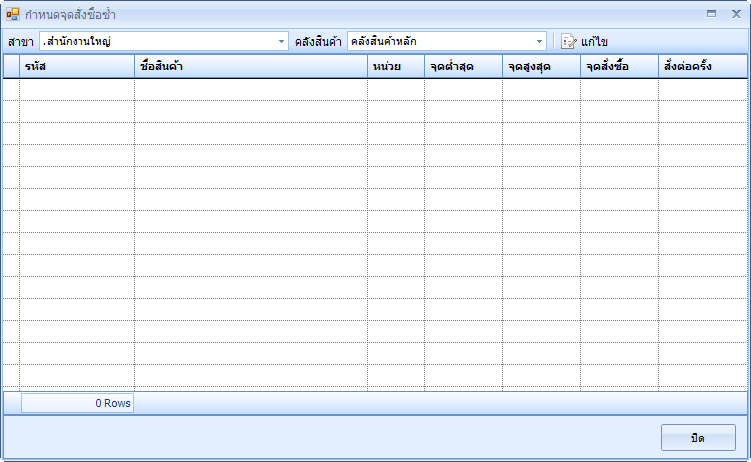Maximize the กำหนดจุดสั่งซื้อซ้ำ window
The width and height of the screenshot is (751, 462).
pos(711,14)
